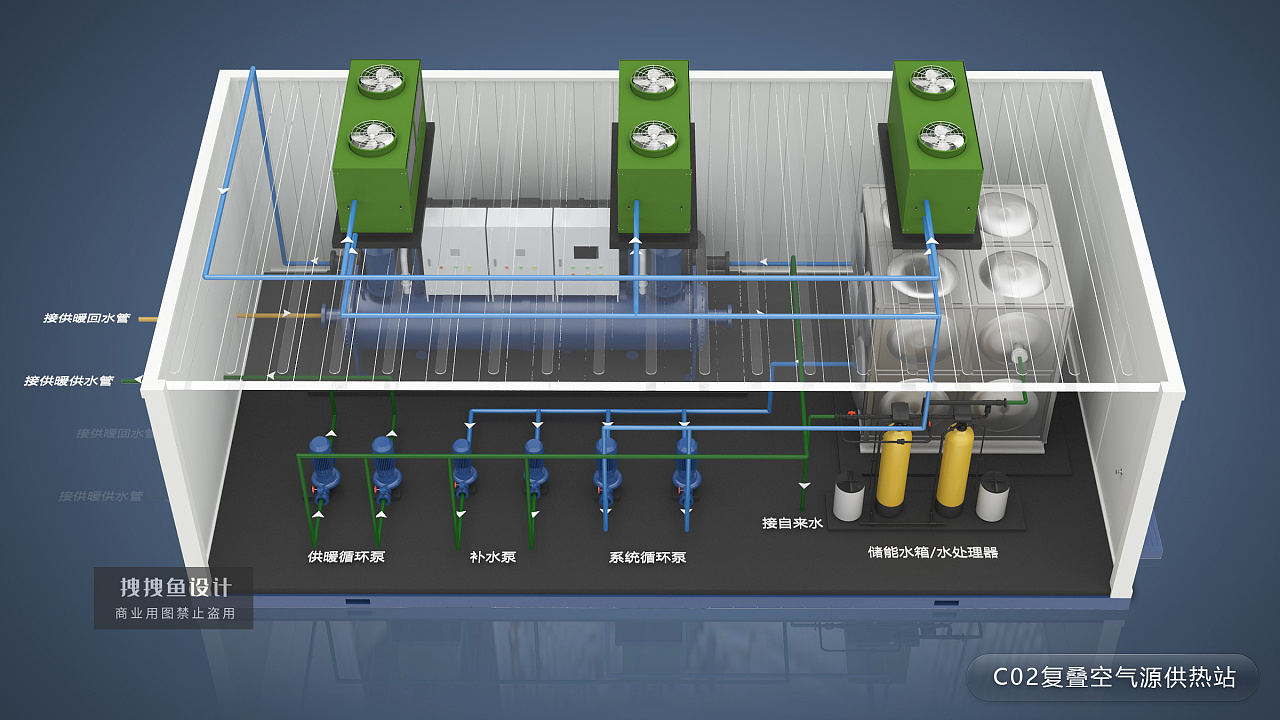Select the 系统循环泵 label
Image resolution: width=1280 pixels, height=720 pixels.
tap(647, 557)
